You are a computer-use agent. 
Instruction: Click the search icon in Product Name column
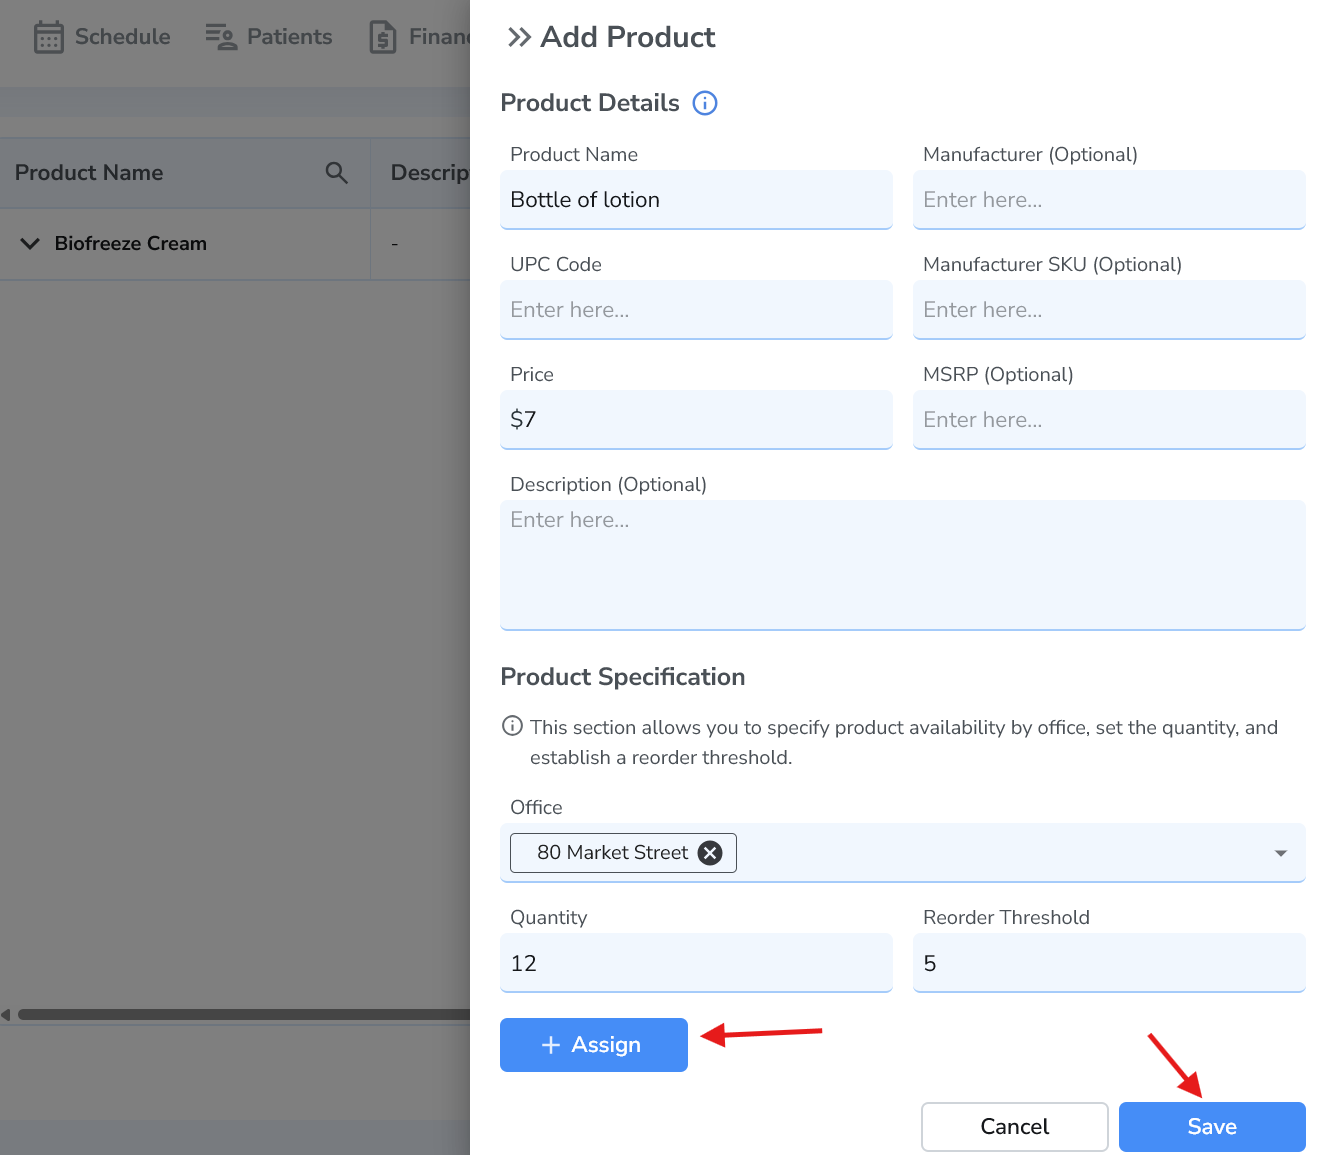(x=336, y=172)
